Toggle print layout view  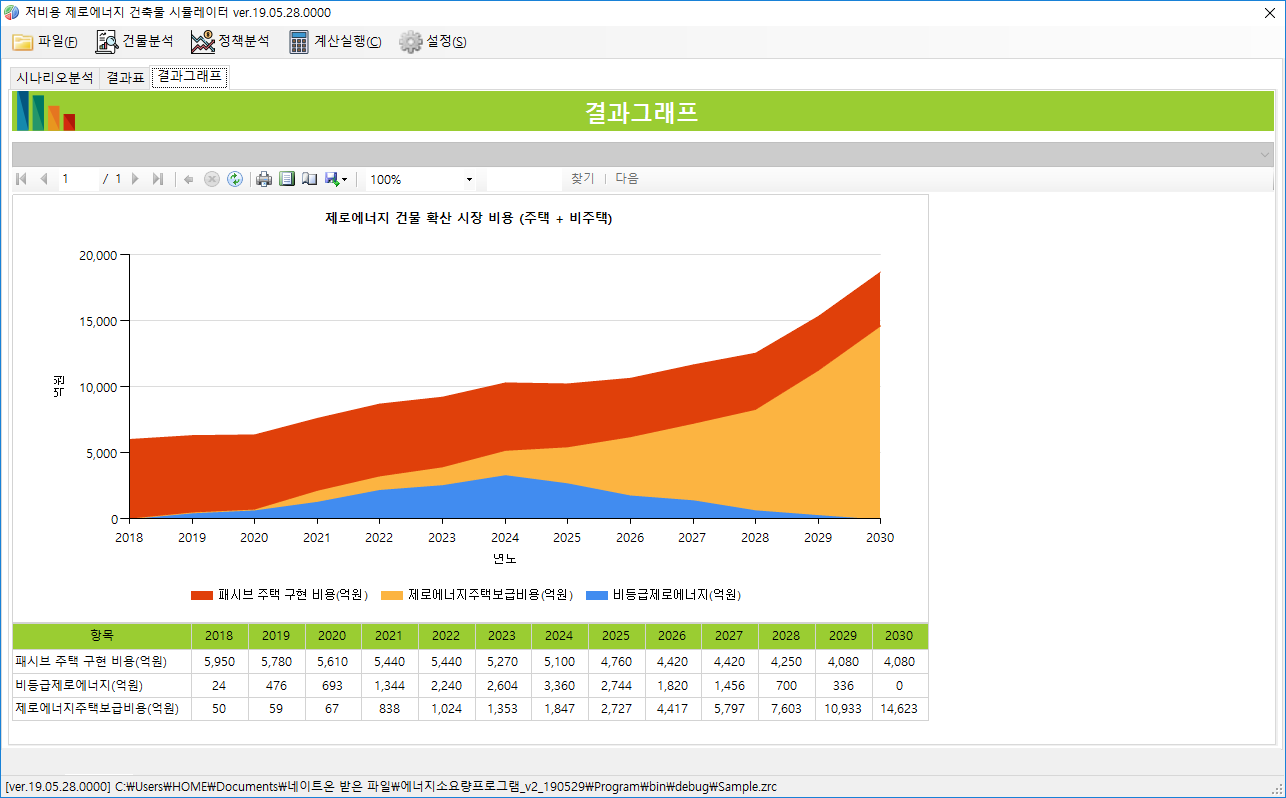tap(287, 179)
